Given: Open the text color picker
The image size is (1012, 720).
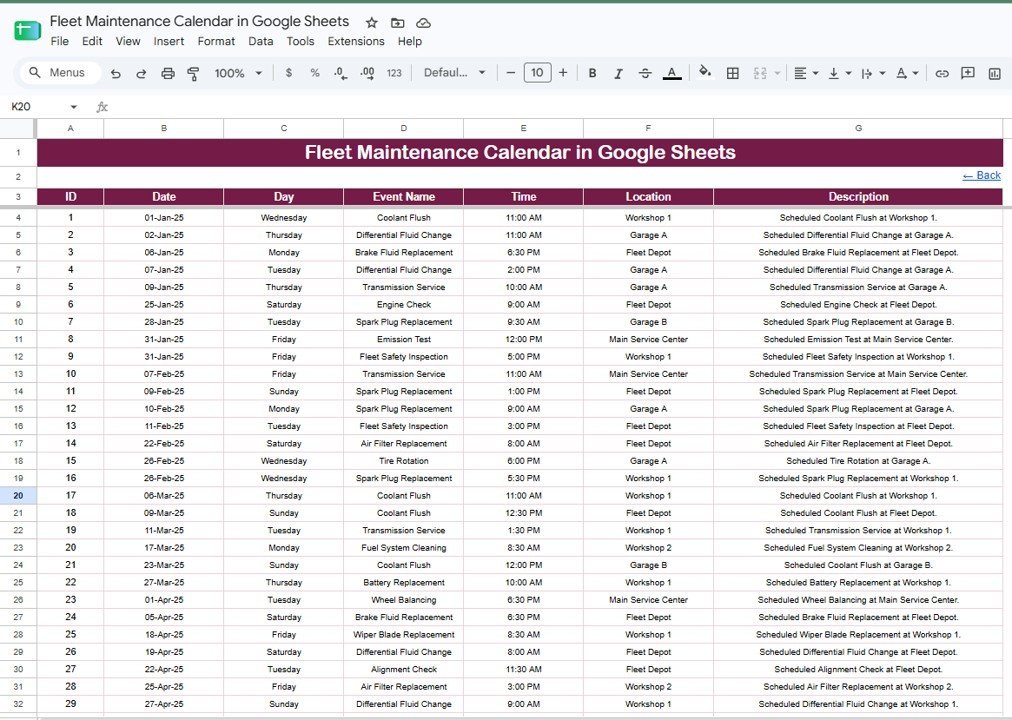Looking at the screenshot, I should [x=672, y=74].
